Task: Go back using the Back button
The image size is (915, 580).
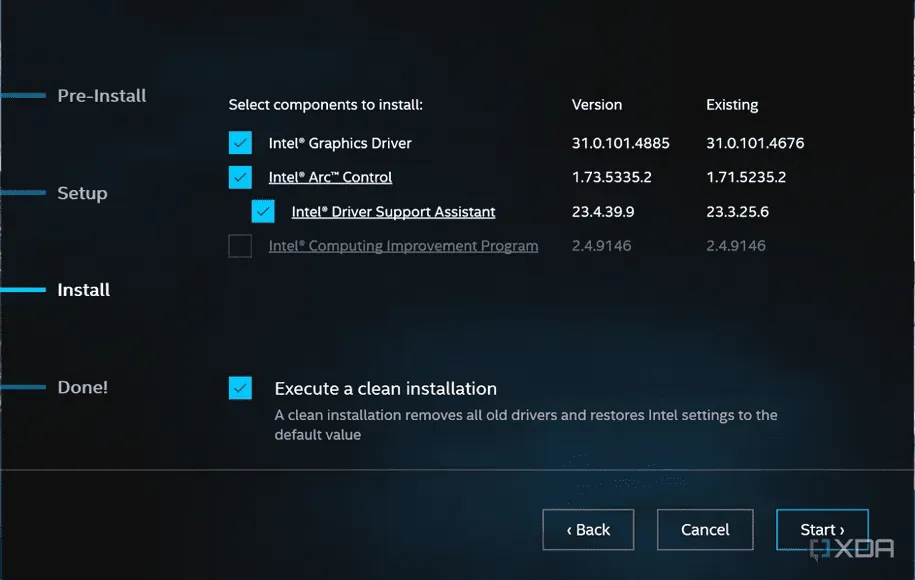Action: pyautogui.click(x=588, y=530)
